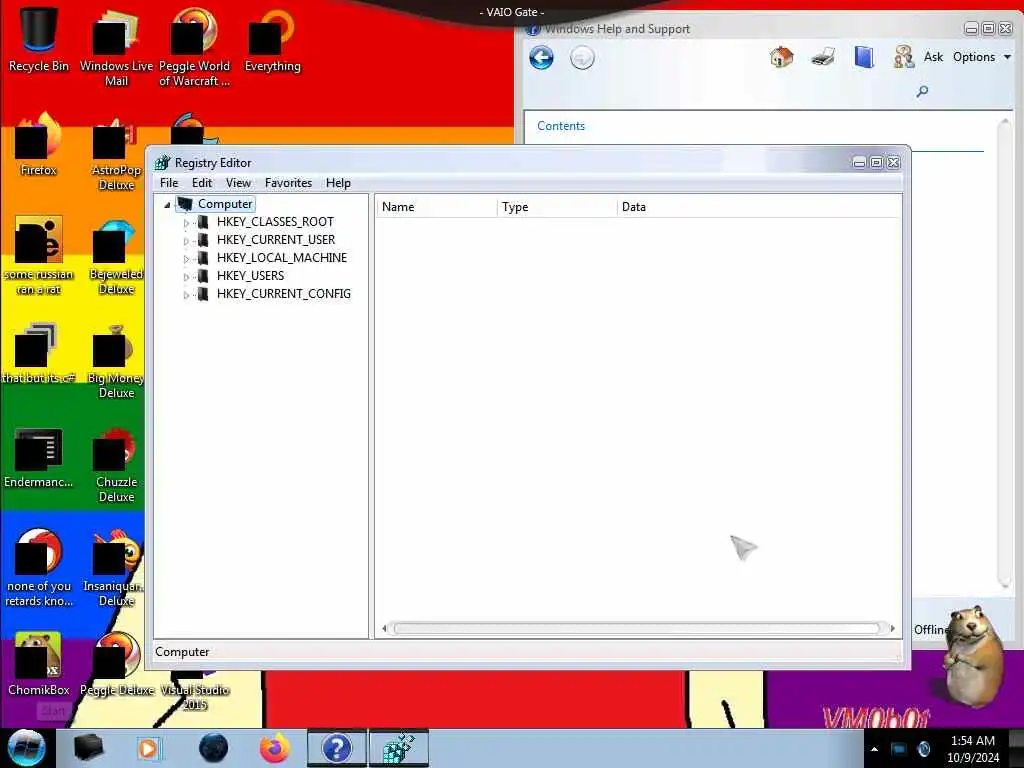
Task: Switch to Registry Editor taskbar button
Action: [x=399, y=748]
